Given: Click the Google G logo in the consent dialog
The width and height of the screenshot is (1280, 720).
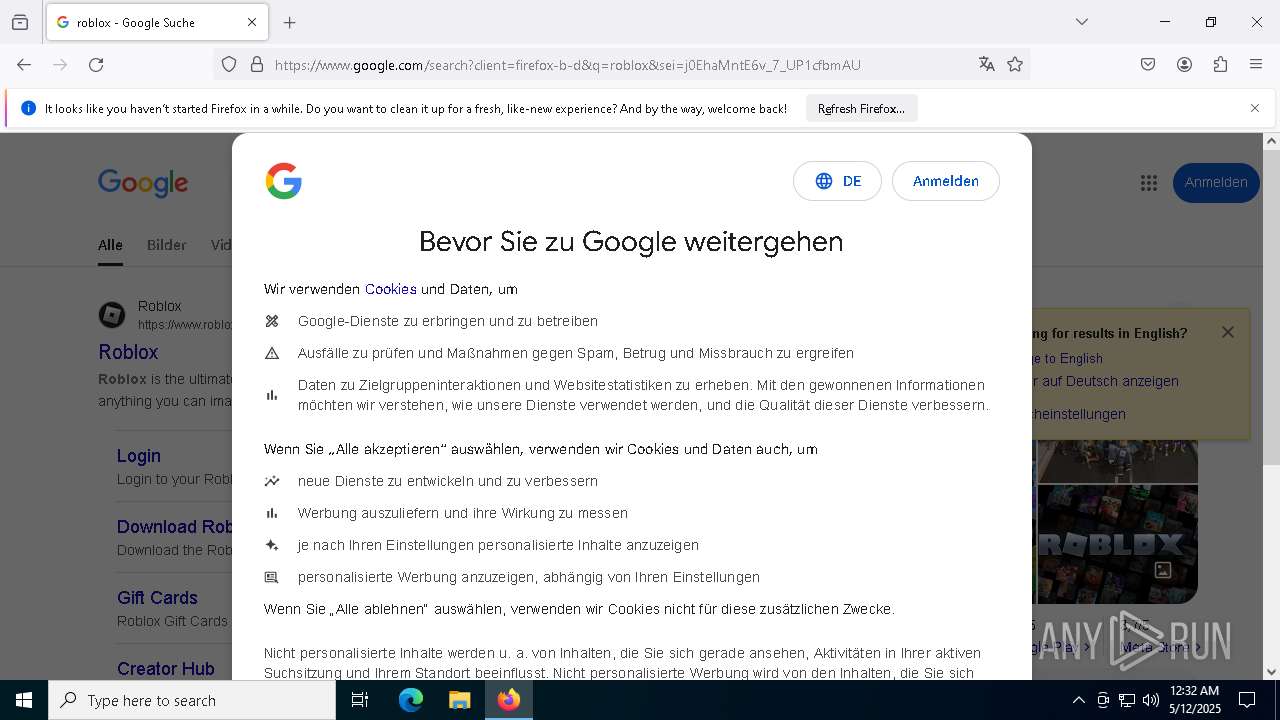Looking at the screenshot, I should click(284, 181).
